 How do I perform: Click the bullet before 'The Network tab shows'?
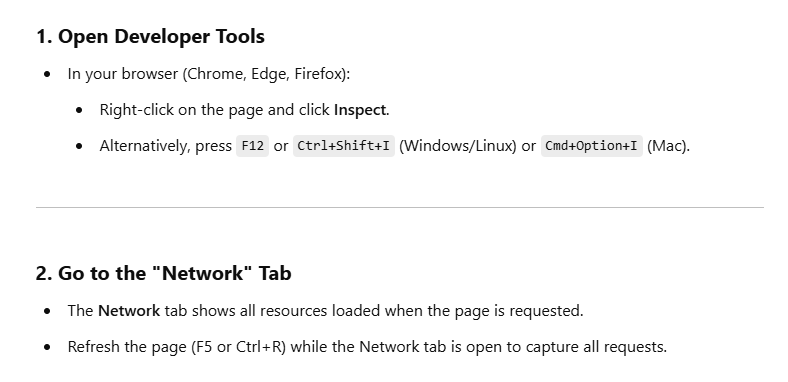coord(47,312)
